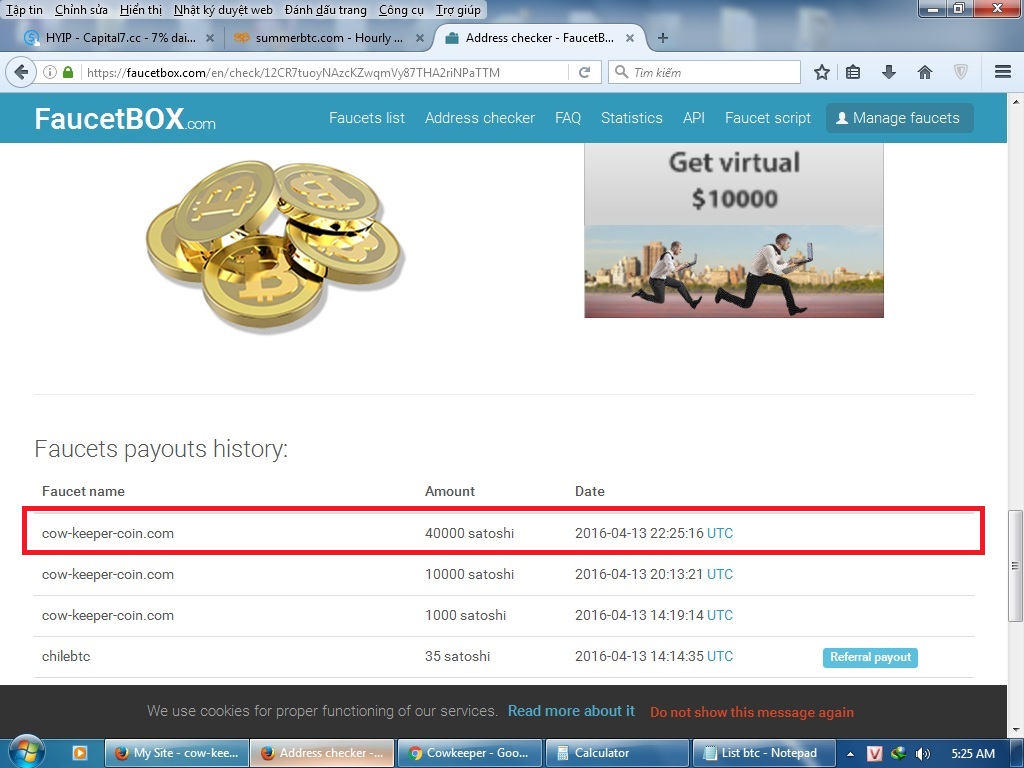The height and width of the screenshot is (768, 1024).
Task: Select the Address checker - FaucetBox tab
Action: coord(539,38)
